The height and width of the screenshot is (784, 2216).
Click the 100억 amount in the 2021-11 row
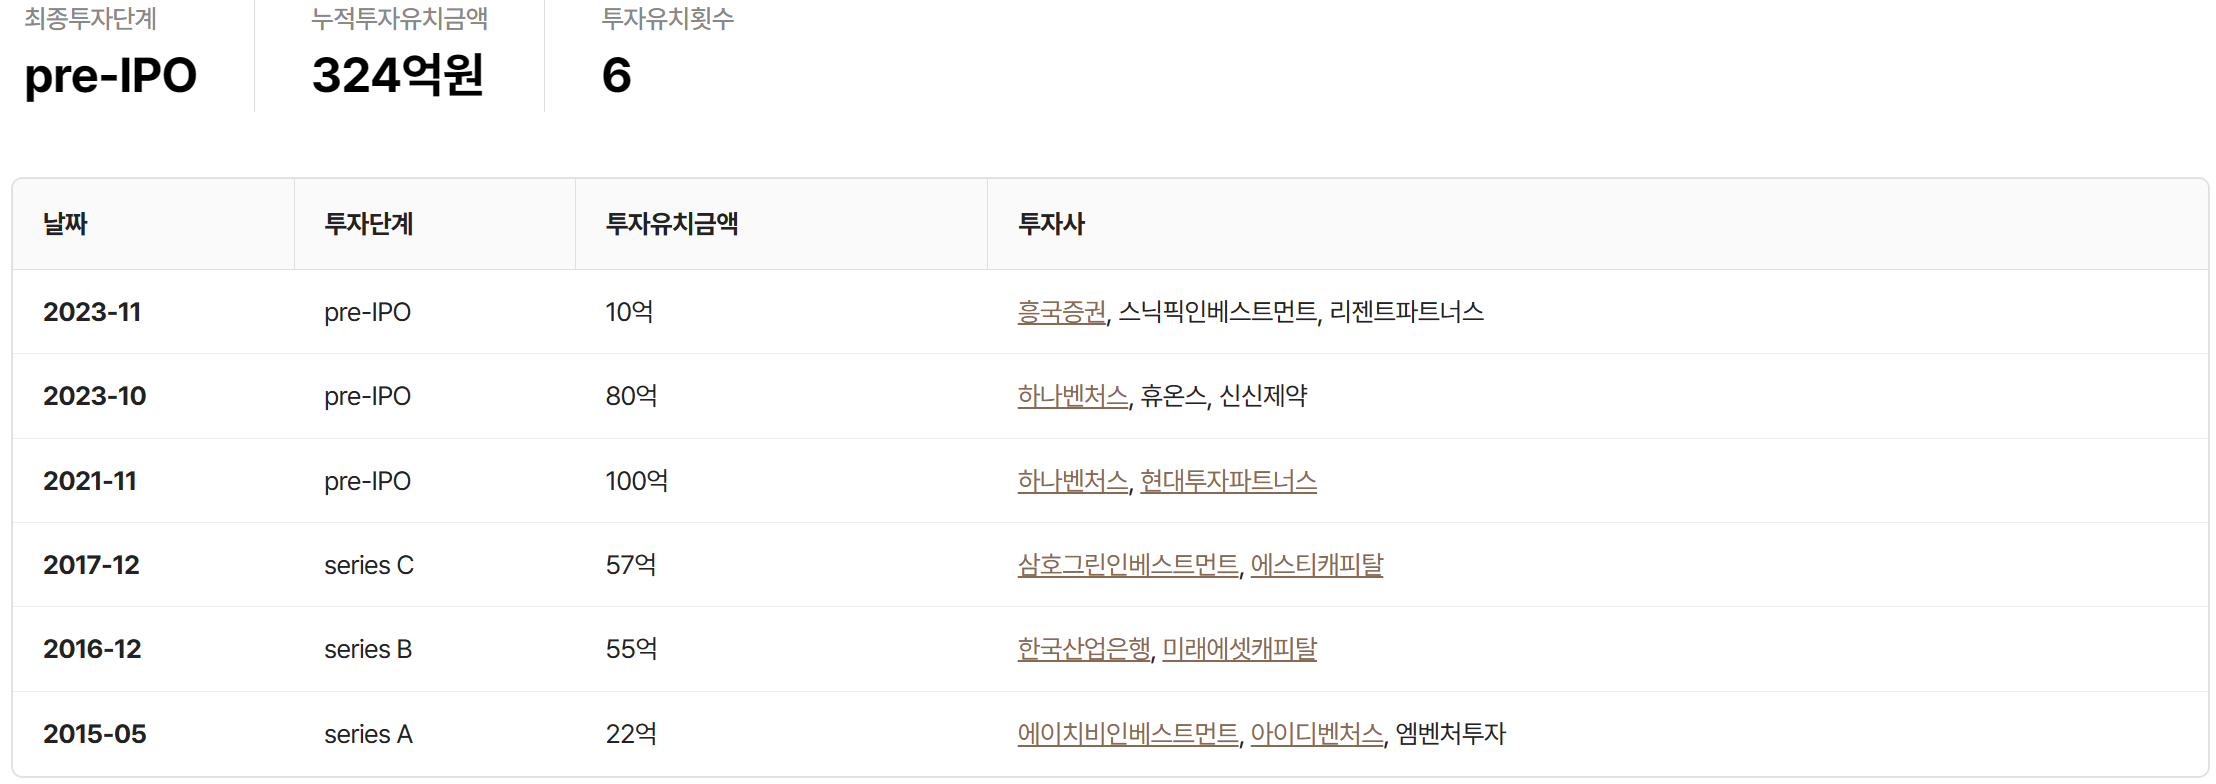pyautogui.click(x=636, y=481)
